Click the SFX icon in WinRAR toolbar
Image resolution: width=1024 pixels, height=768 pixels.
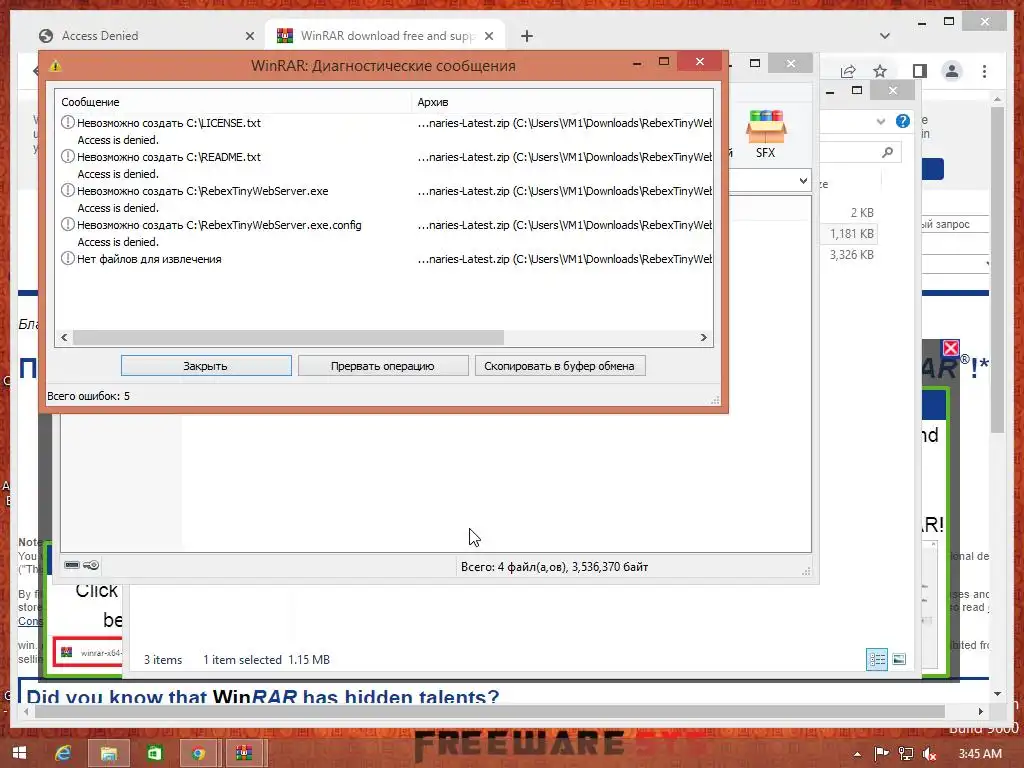pos(765,134)
